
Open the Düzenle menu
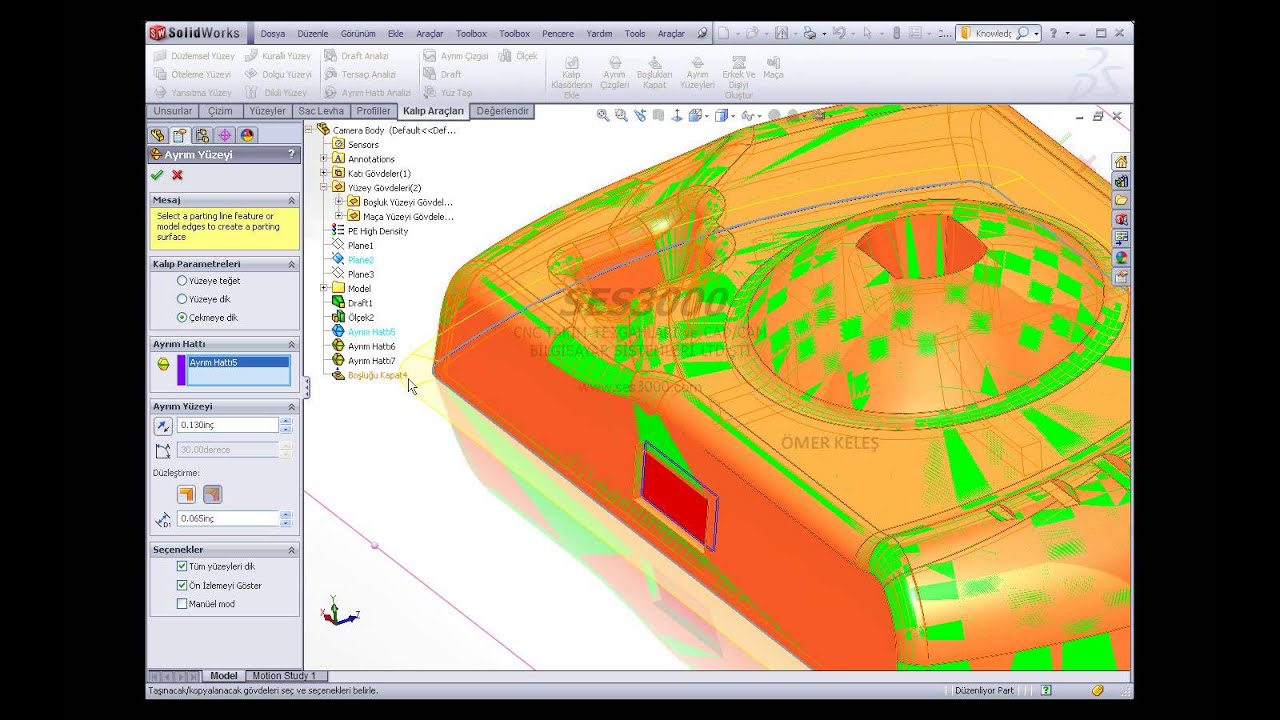[x=313, y=33]
